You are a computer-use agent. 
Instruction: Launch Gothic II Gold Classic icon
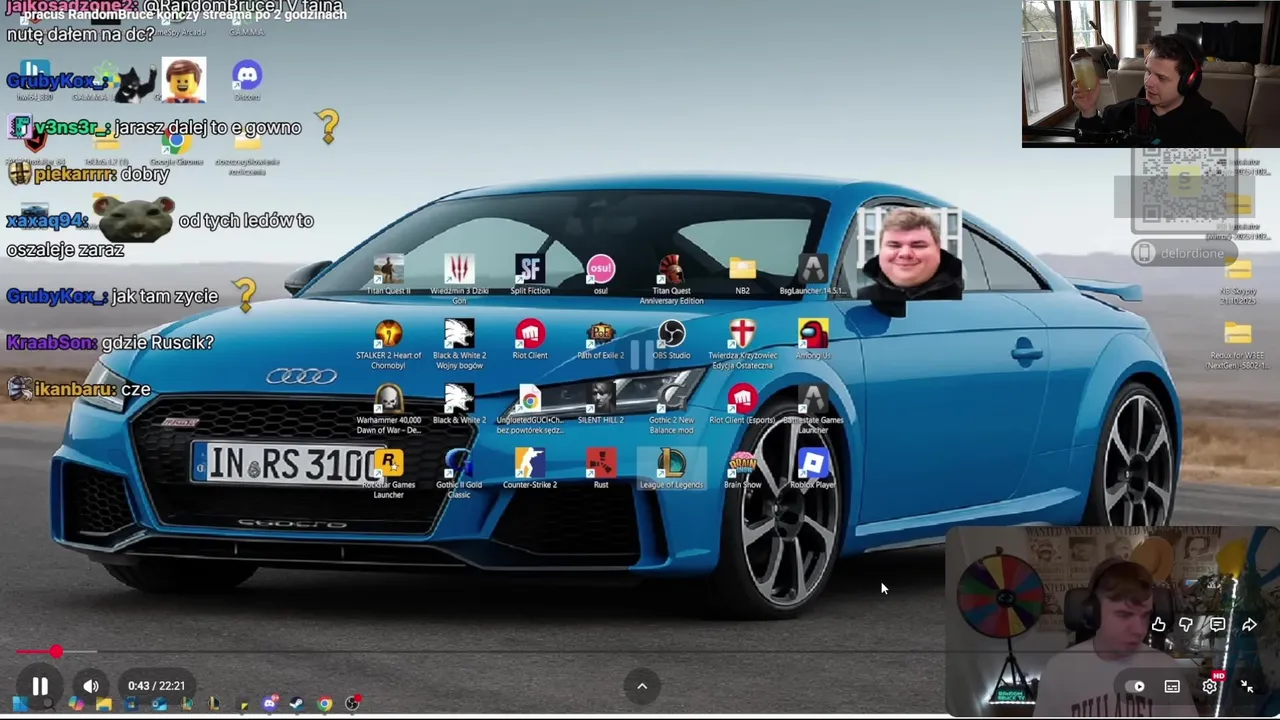tap(459, 474)
